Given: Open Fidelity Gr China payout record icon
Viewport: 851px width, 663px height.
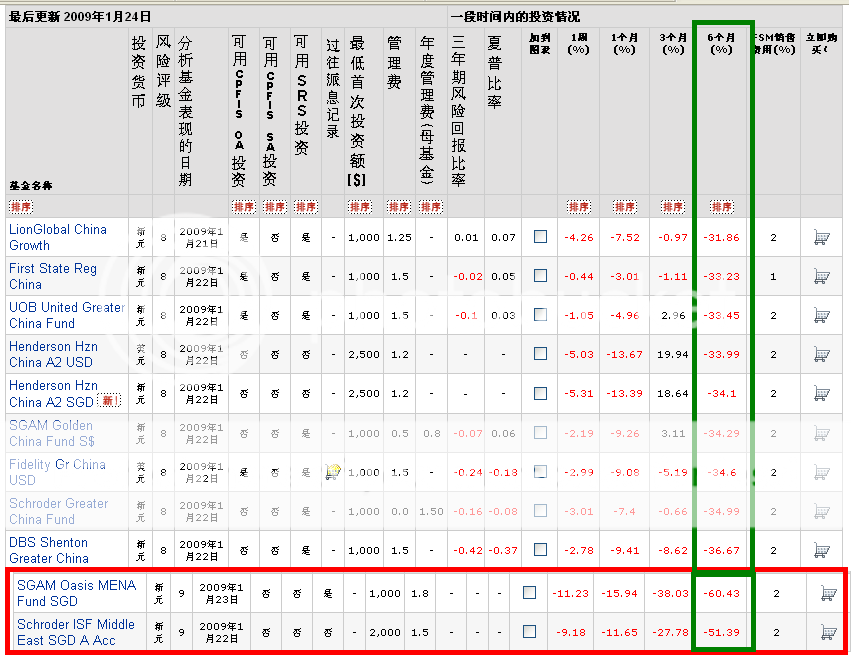Looking at the screenshot, I should [334, 472].
